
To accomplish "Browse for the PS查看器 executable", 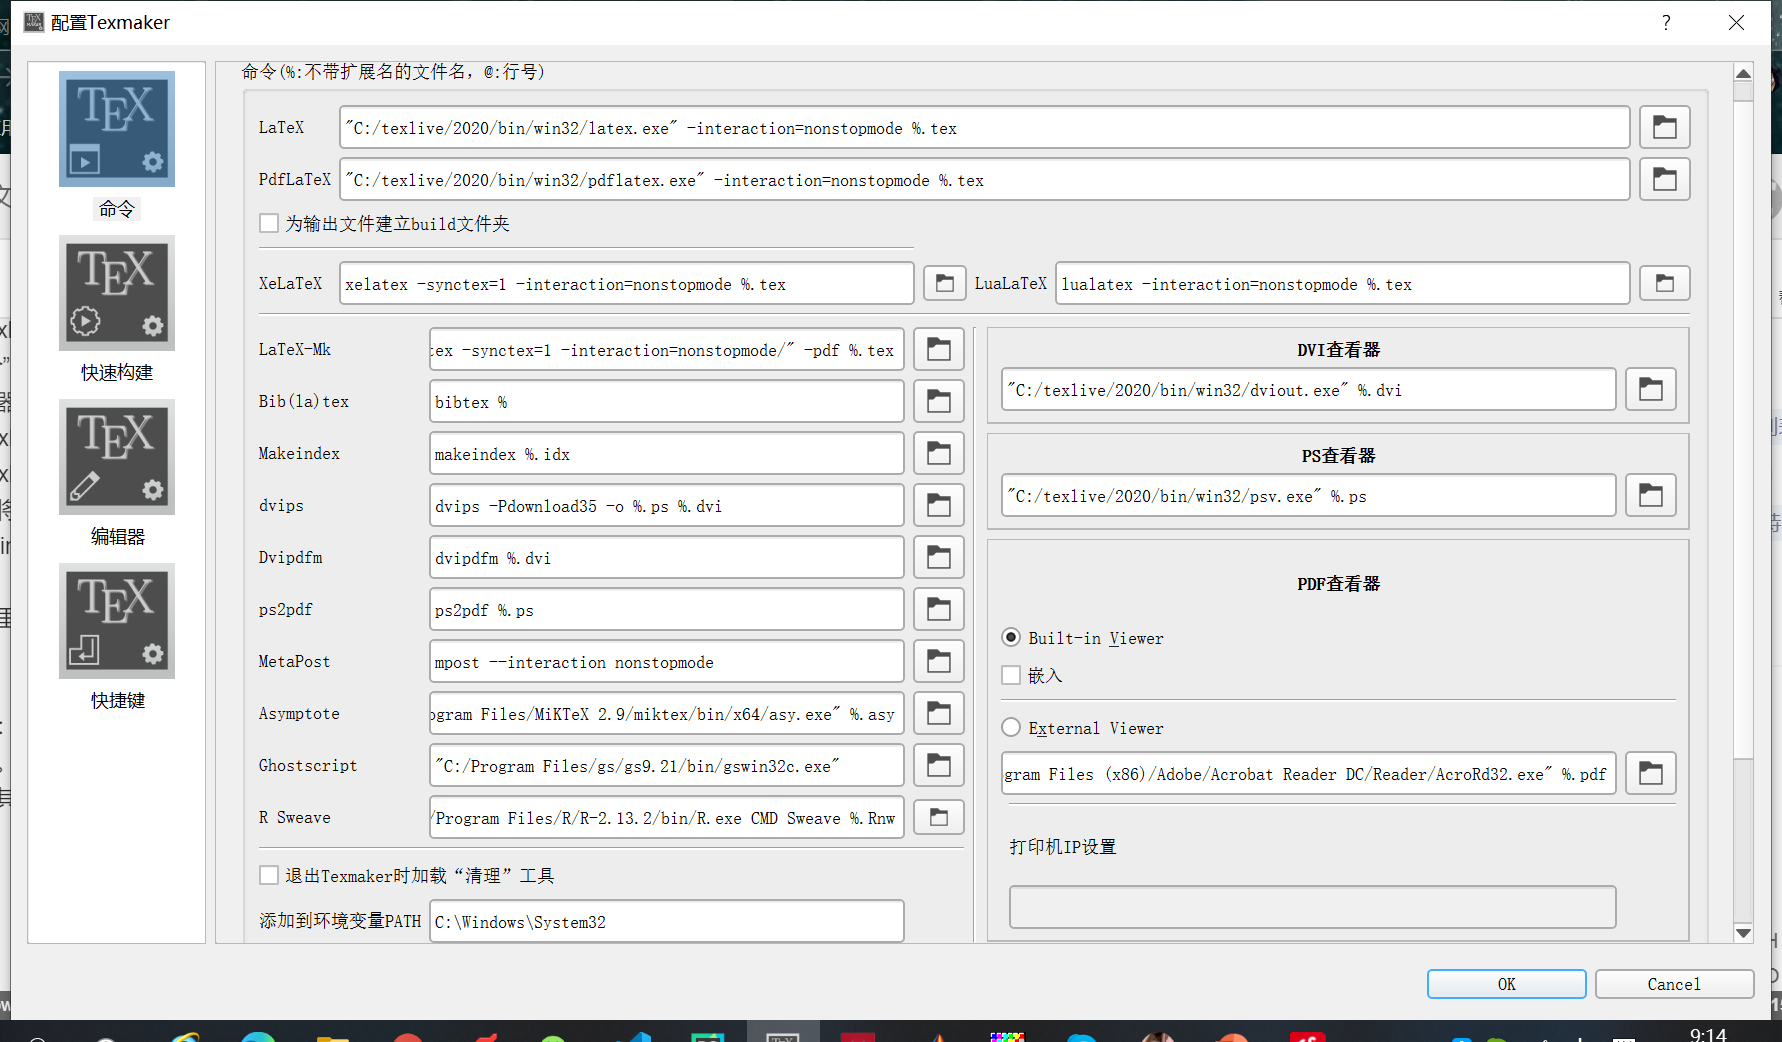I will click(1650, 495).
